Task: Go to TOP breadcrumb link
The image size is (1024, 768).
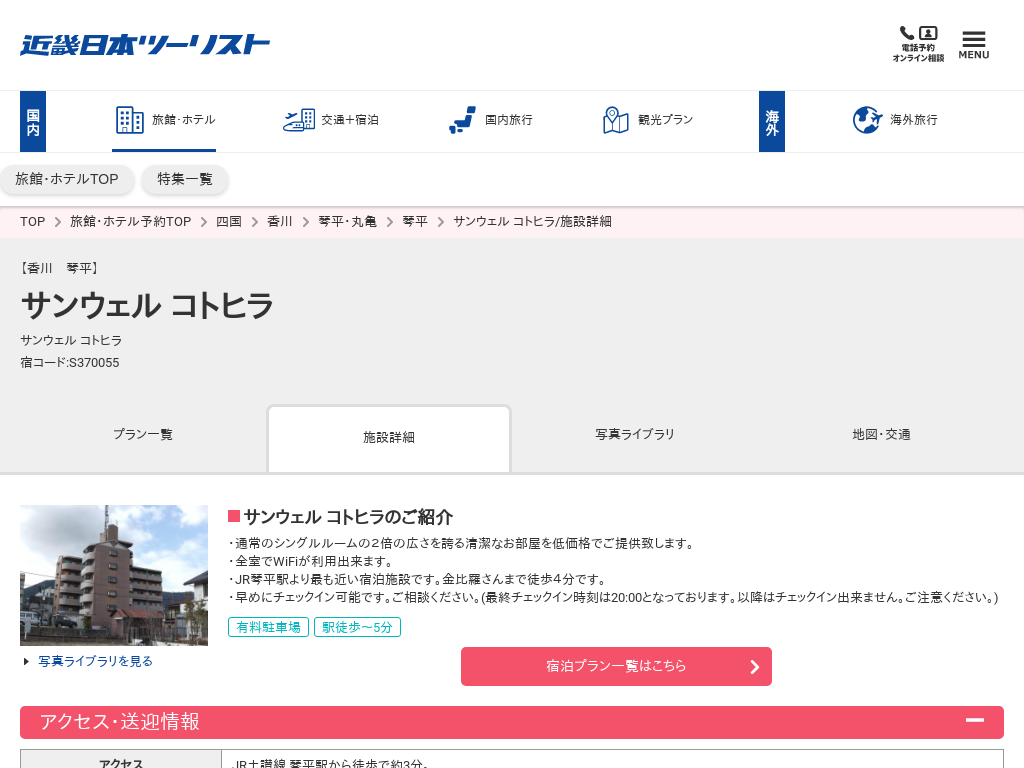Action: 33,221
